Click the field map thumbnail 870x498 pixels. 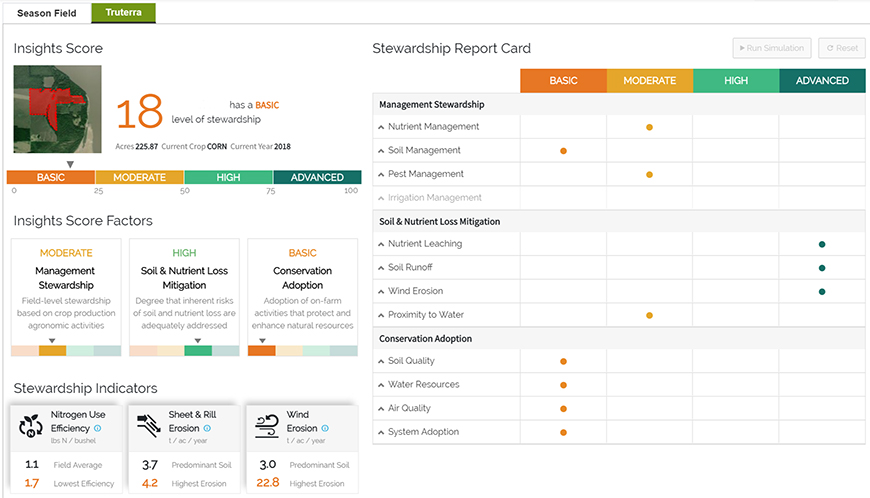57,110
